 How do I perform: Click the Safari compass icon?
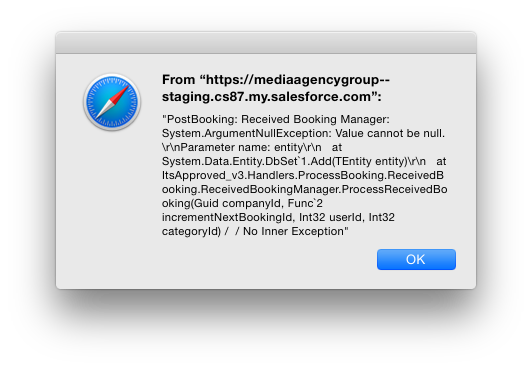[x=112, y=102]
